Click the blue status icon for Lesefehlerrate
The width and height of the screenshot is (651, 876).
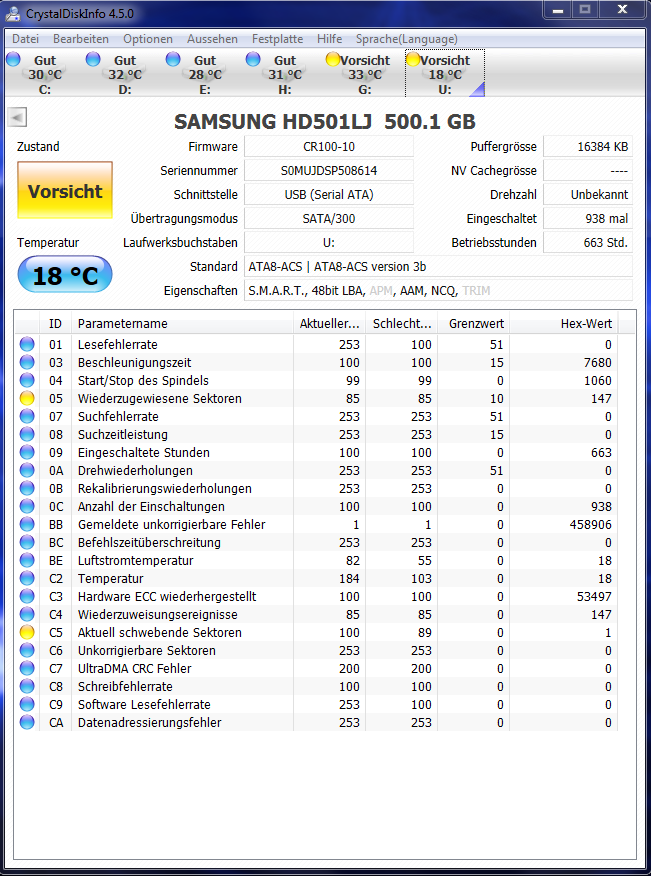[27, 345]
